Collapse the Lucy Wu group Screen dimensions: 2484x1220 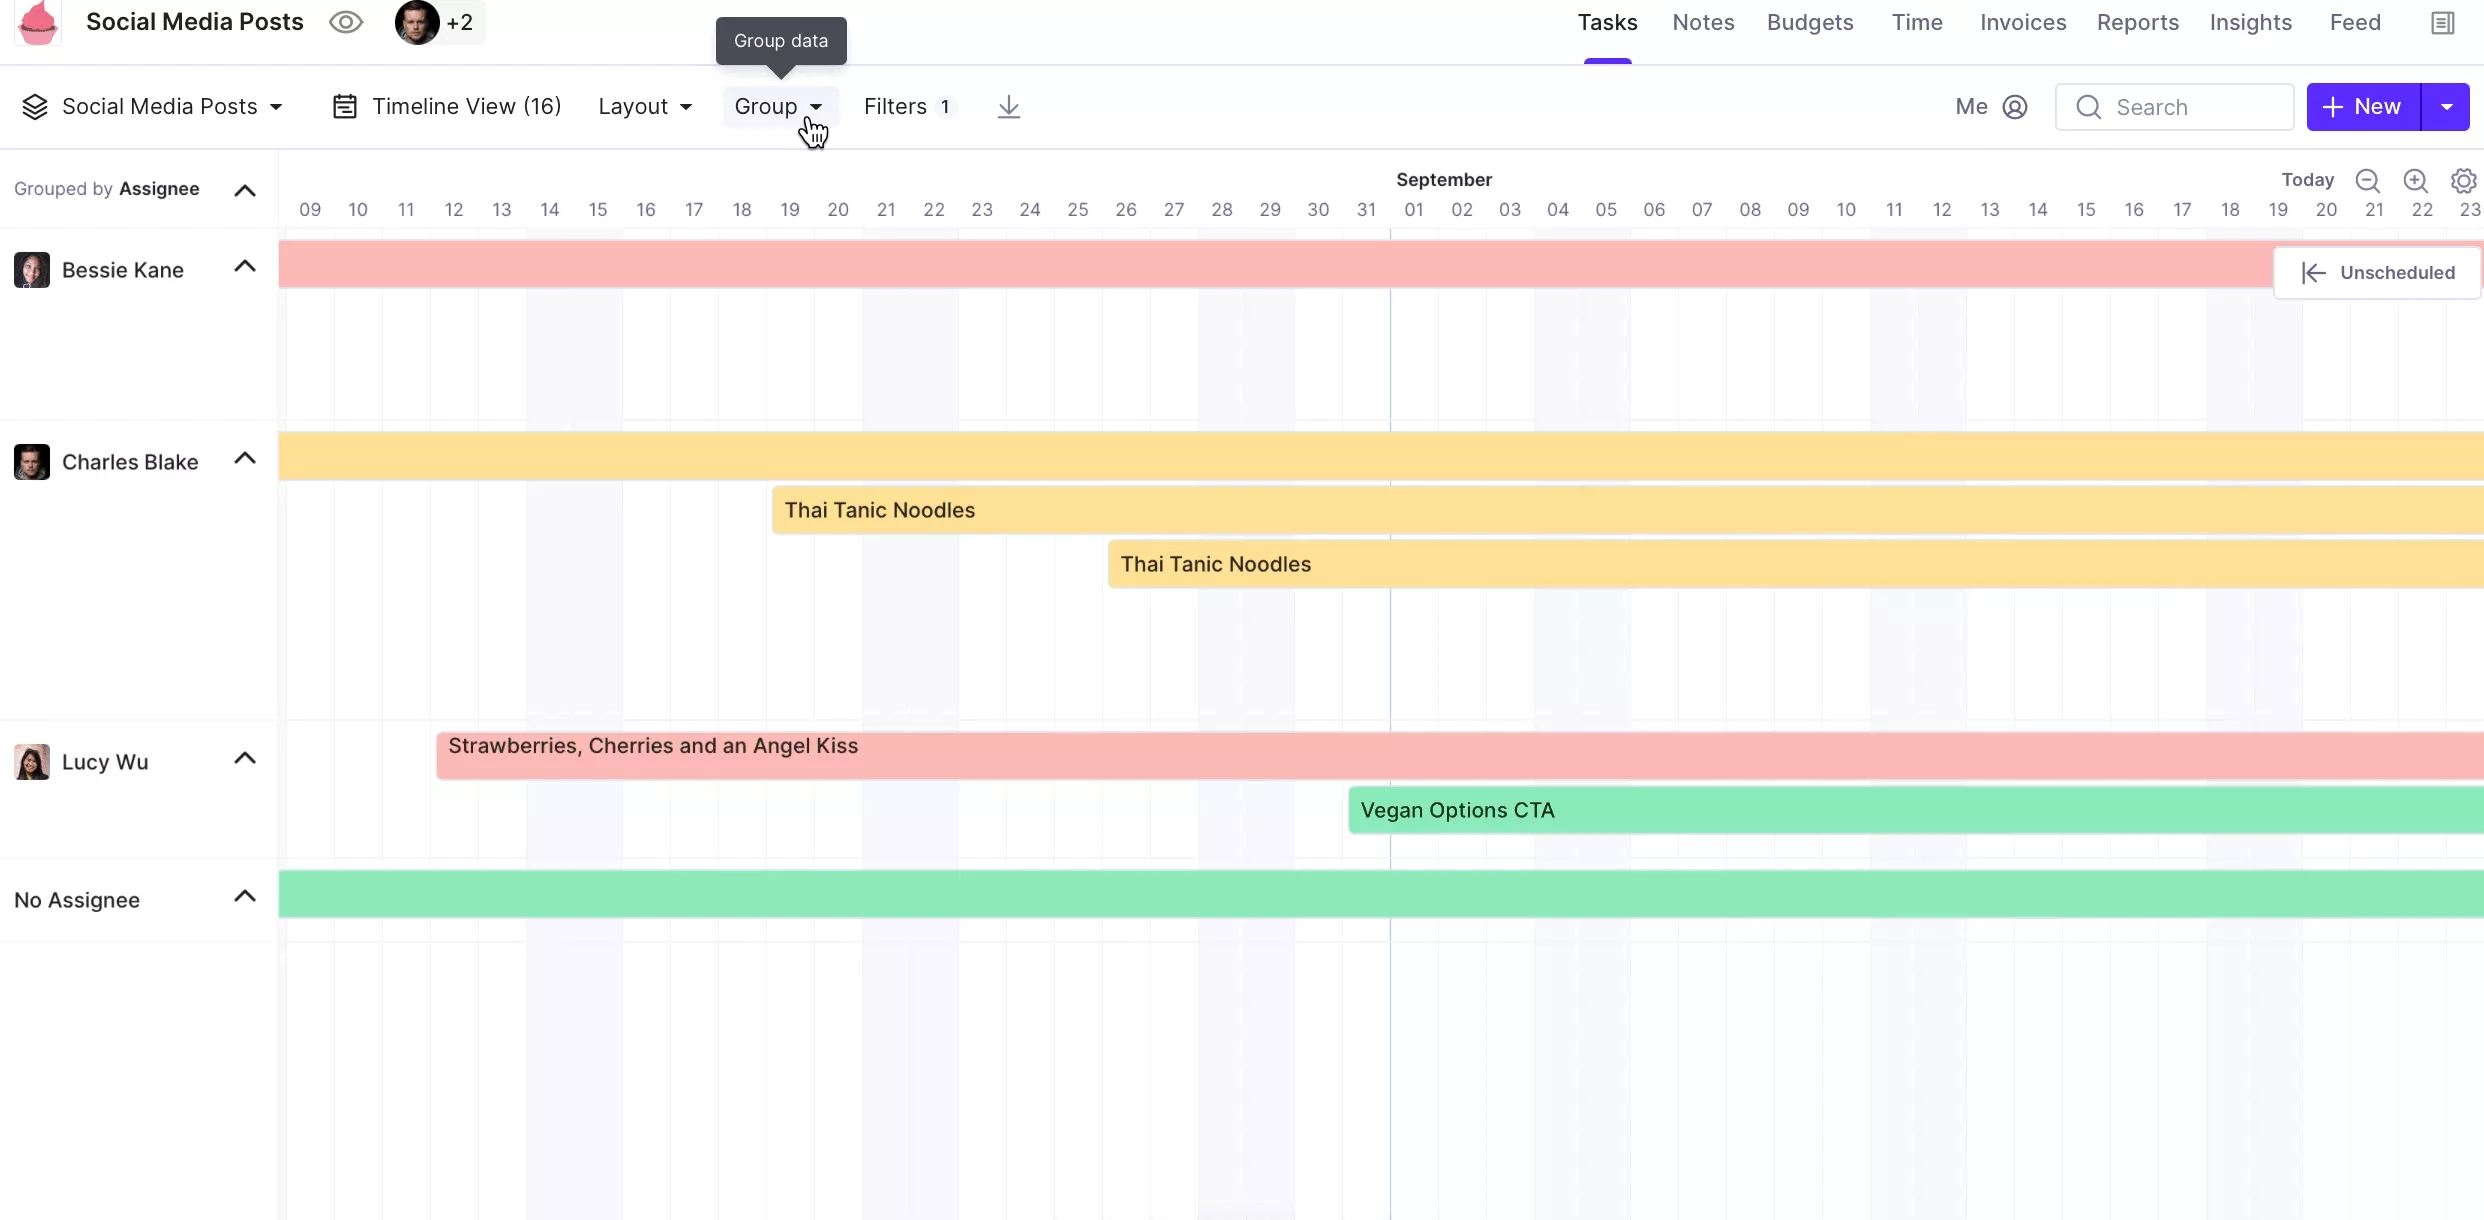[x=245, y=758]
